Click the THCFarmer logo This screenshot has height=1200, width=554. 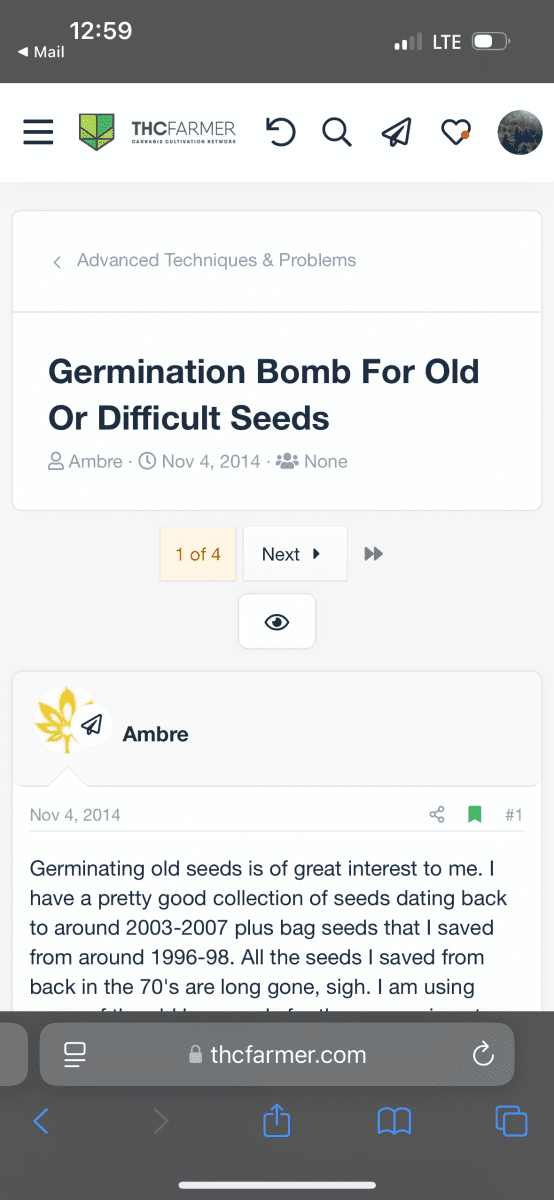158,132
